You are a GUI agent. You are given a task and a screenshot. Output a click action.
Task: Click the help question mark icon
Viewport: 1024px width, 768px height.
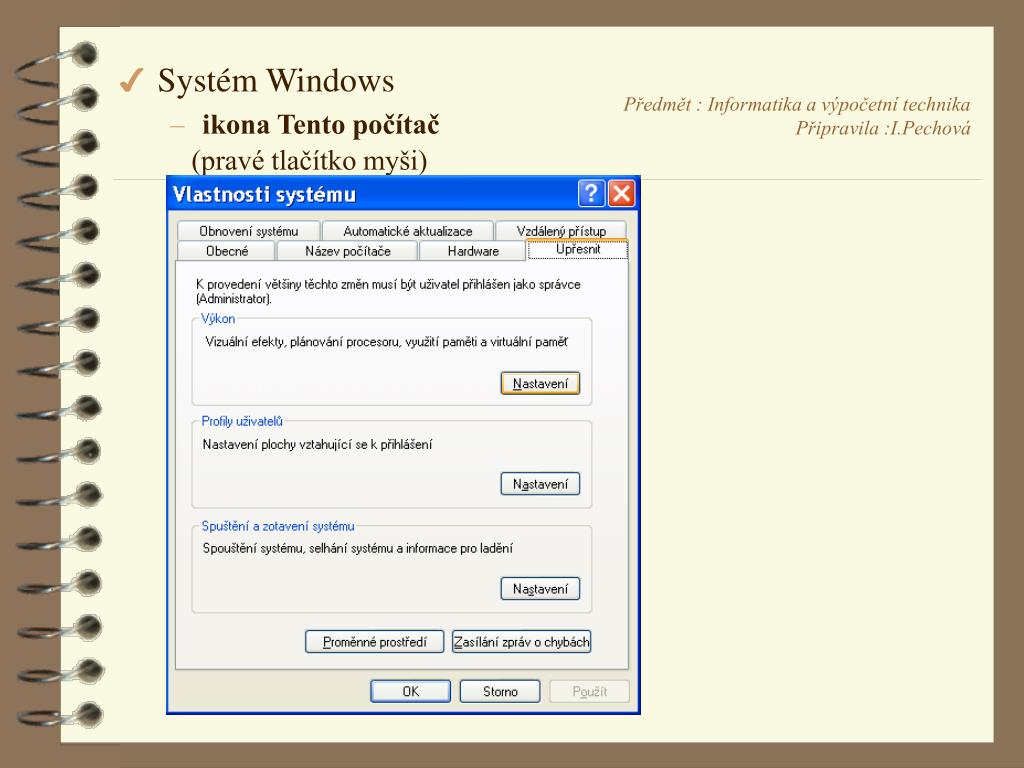tap(591, 194)
